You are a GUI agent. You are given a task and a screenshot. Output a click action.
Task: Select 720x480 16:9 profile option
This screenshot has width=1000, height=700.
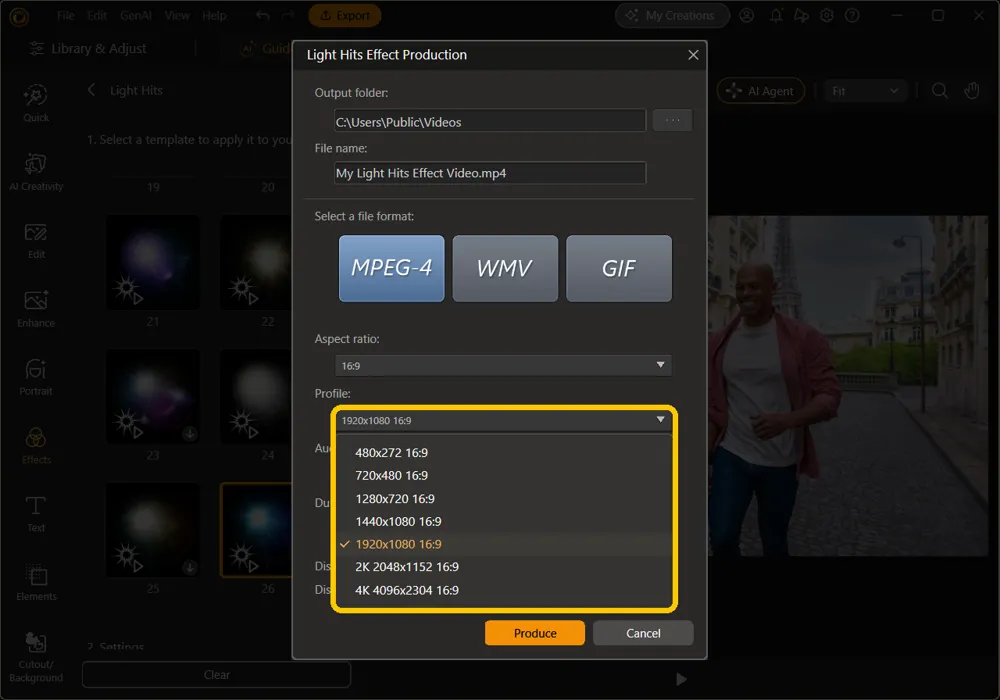504,476
